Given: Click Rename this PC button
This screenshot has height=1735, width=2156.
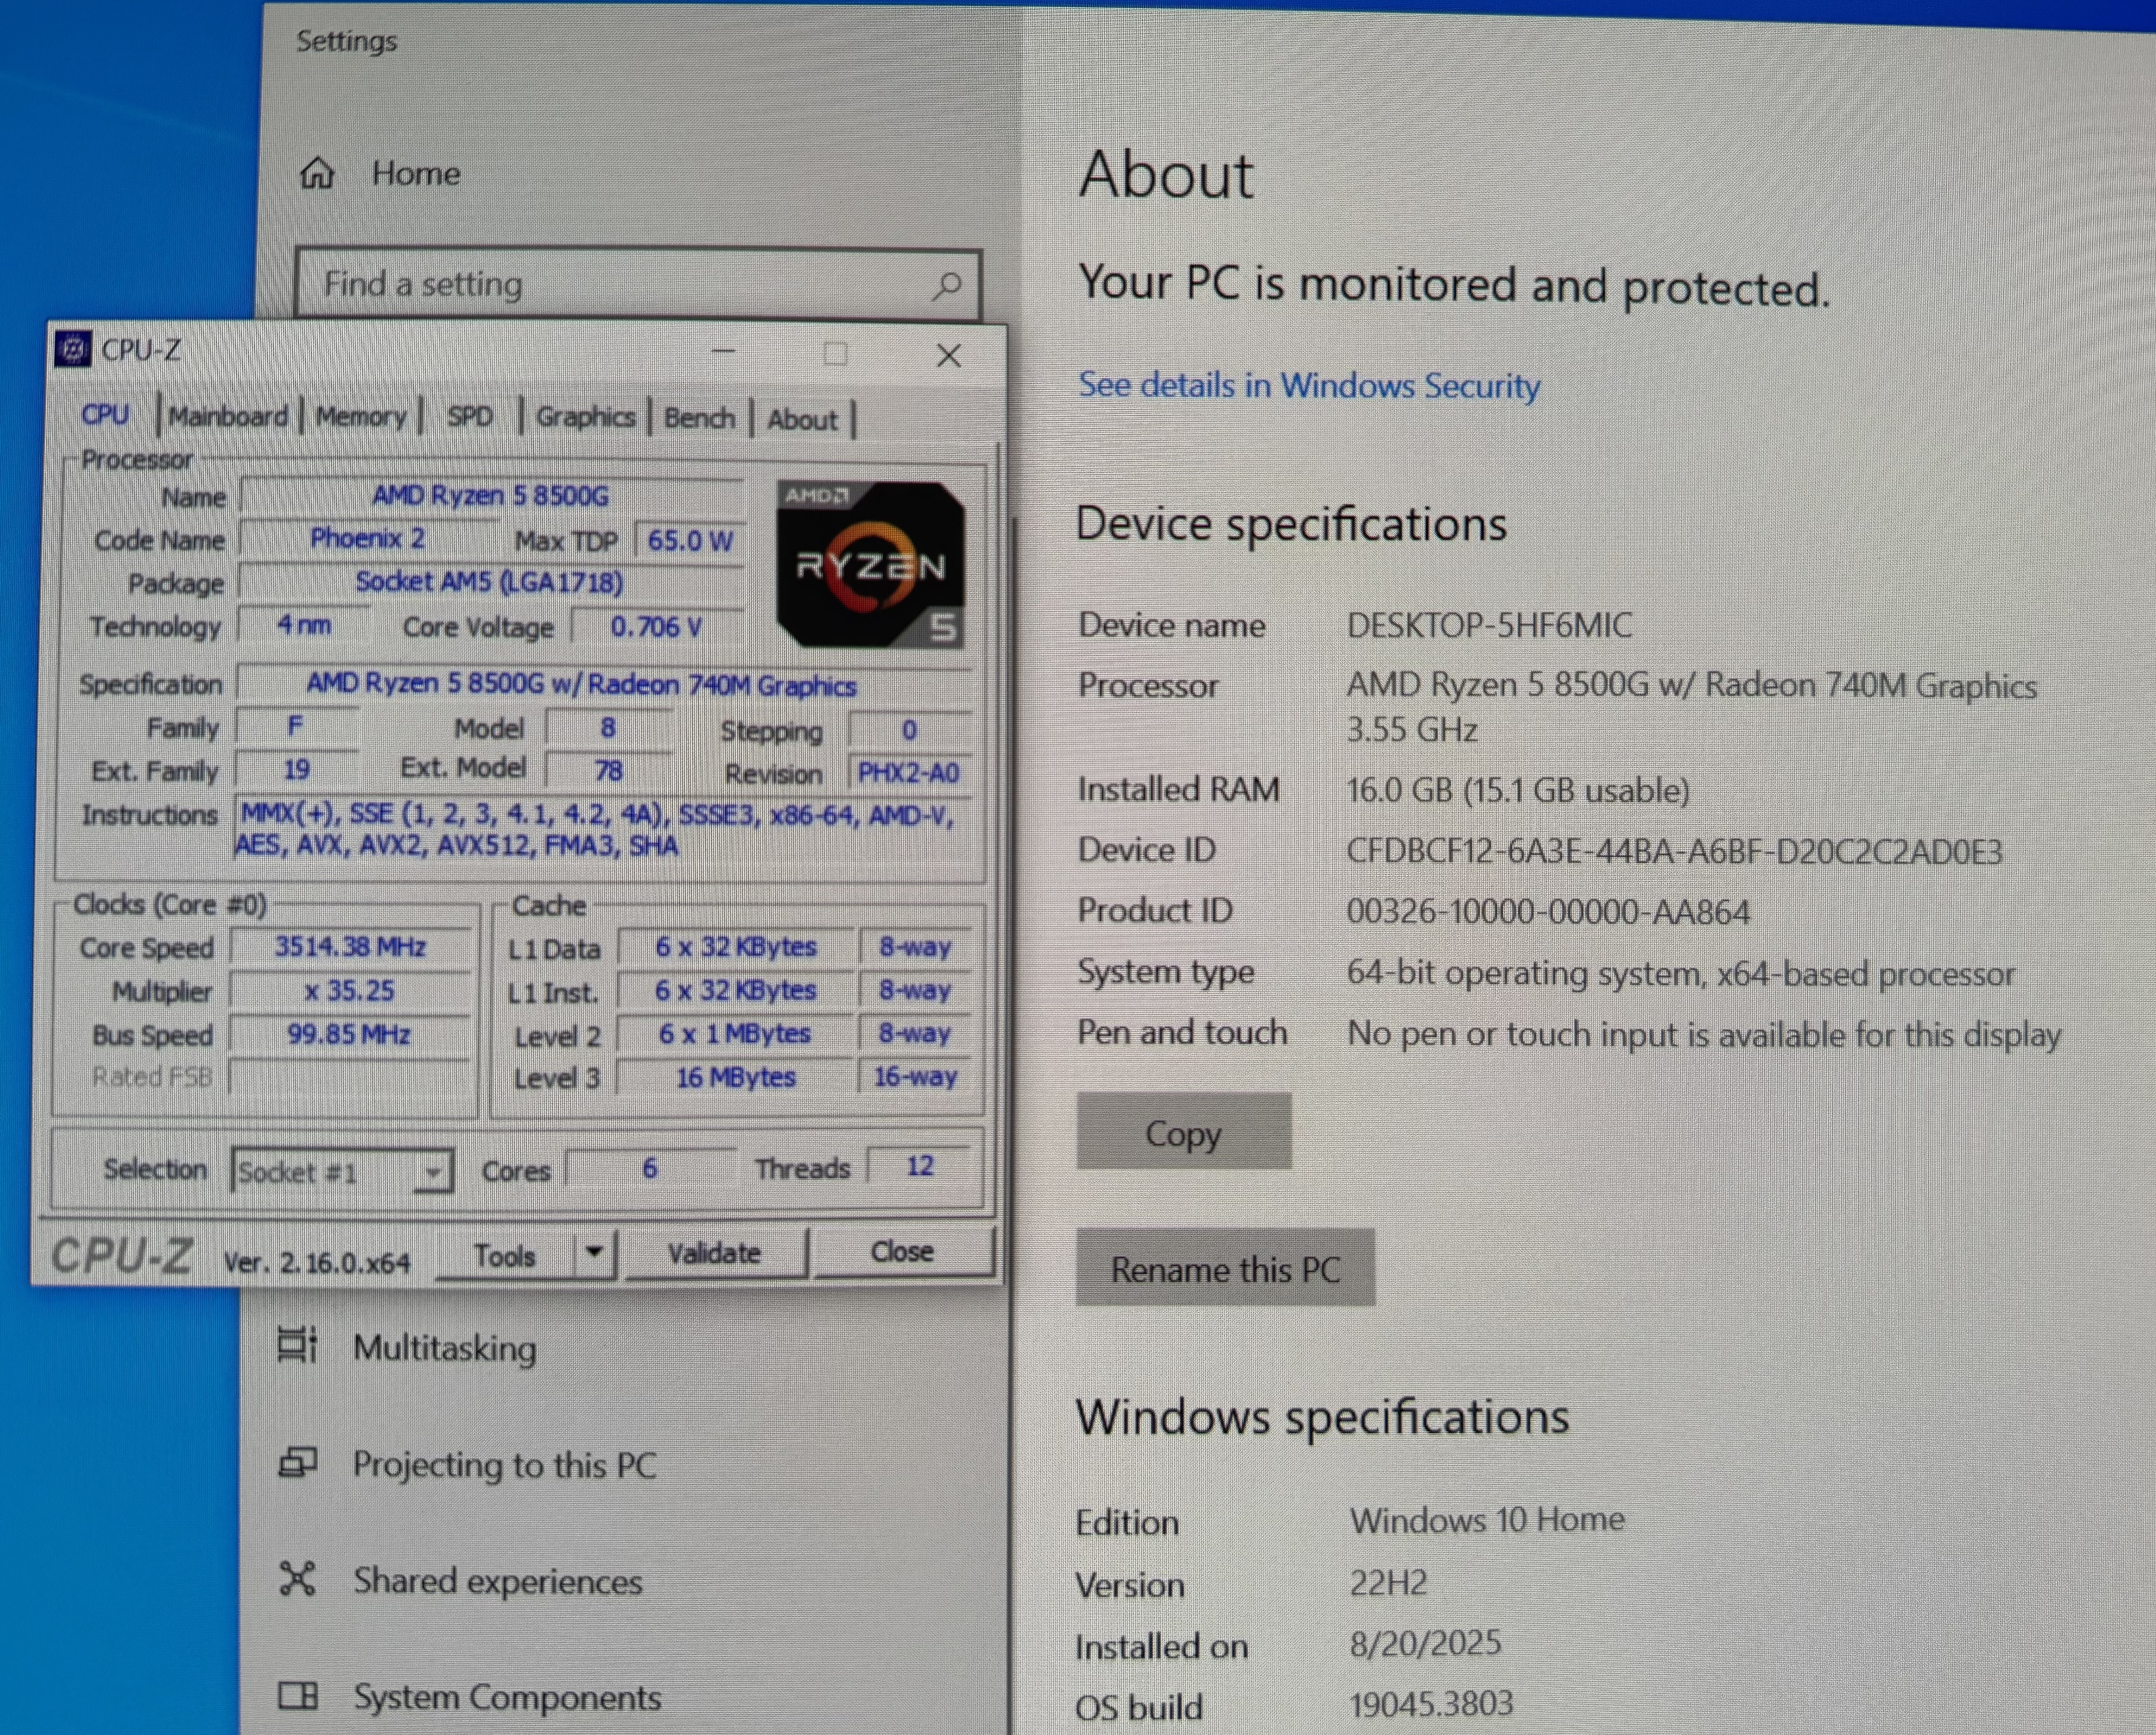Looking at the screenshot, I should [1226, 1268].
